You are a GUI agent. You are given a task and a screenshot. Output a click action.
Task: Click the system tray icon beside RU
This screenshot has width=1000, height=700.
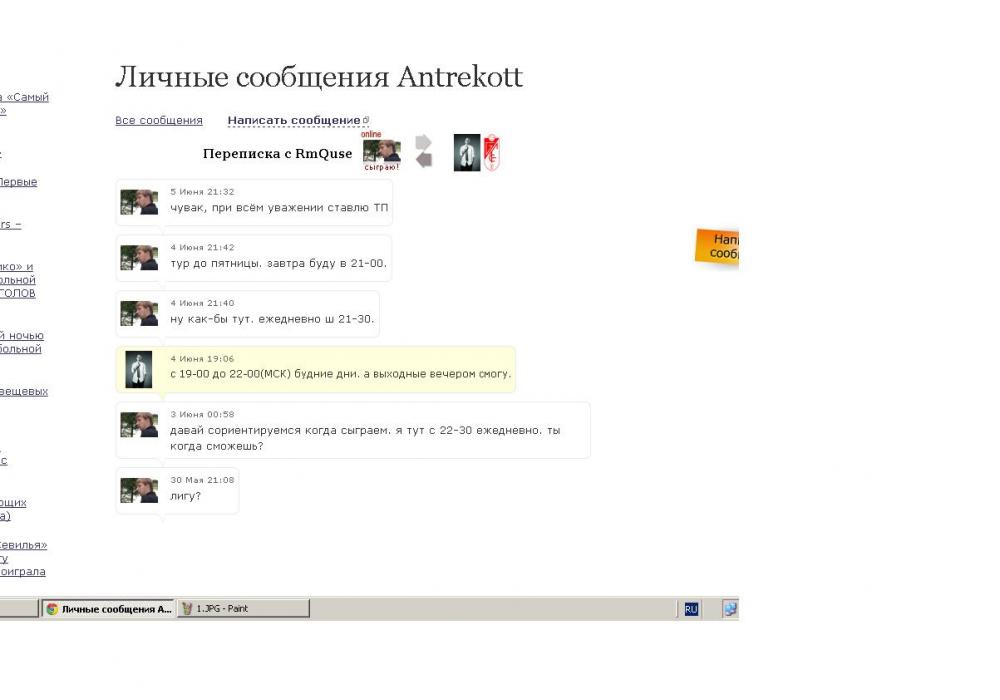tap(730, 609)
